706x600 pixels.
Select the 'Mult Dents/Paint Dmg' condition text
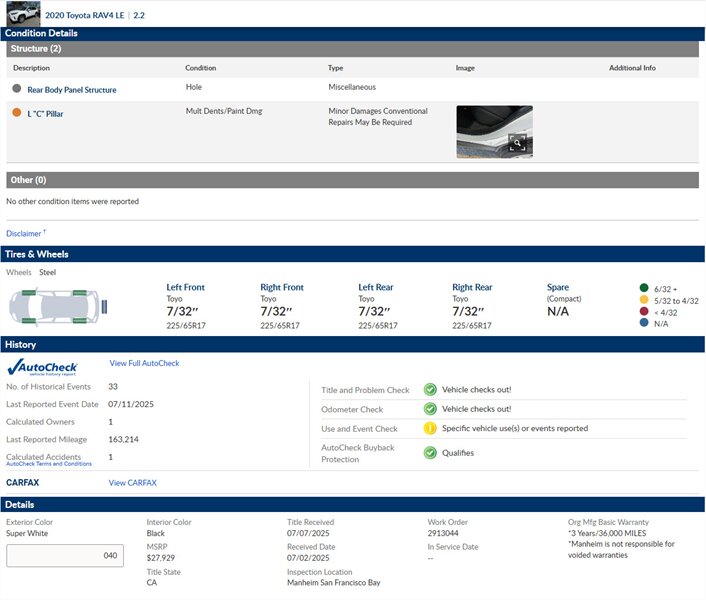(x=224, y=111)
